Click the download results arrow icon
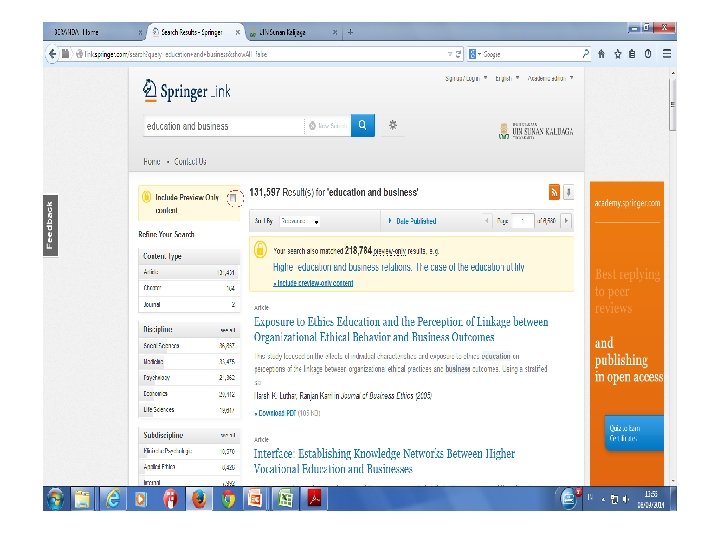The image size is (720, 540). (x=568, y=192)
